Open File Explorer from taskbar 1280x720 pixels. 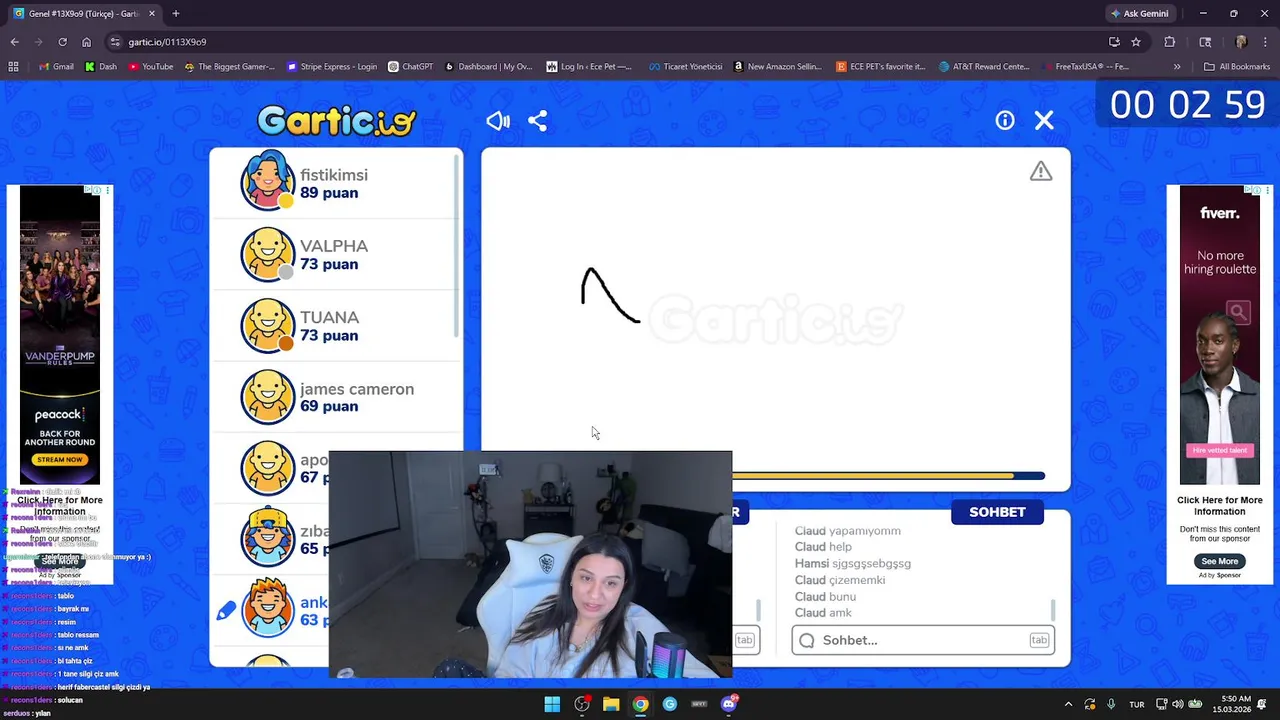tap(611, 704)
